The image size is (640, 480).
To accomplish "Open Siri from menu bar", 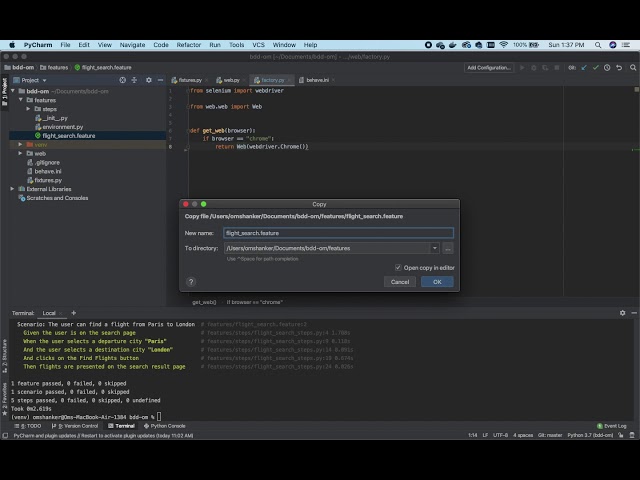I will [x=613, y=45].
